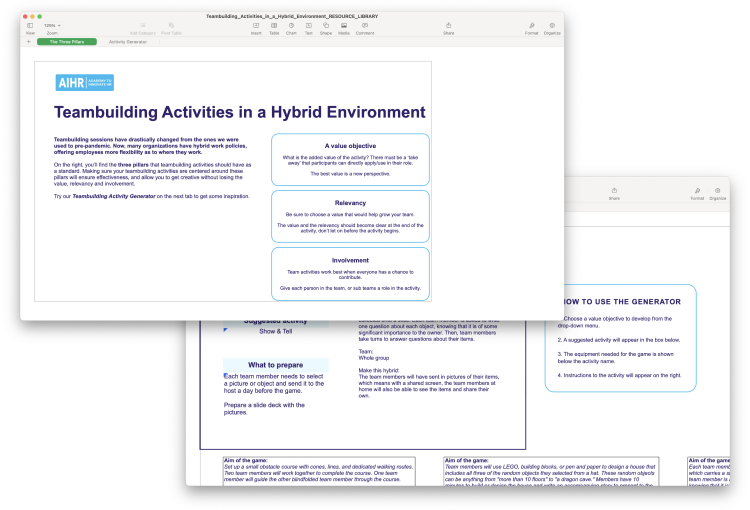Select The Three Pillars sheet tab
Screen dimensions: 750x510
(67, 42)
